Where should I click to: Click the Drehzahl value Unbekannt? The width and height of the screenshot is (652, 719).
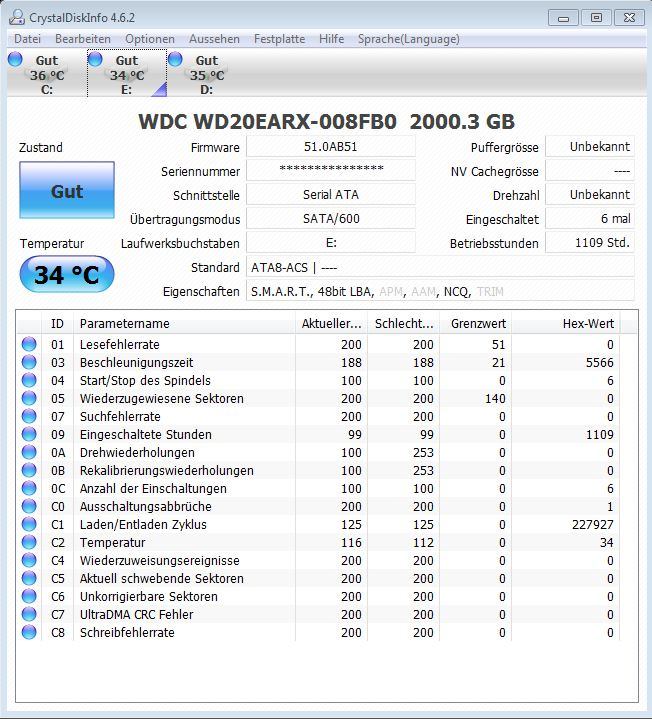point(590,195)
